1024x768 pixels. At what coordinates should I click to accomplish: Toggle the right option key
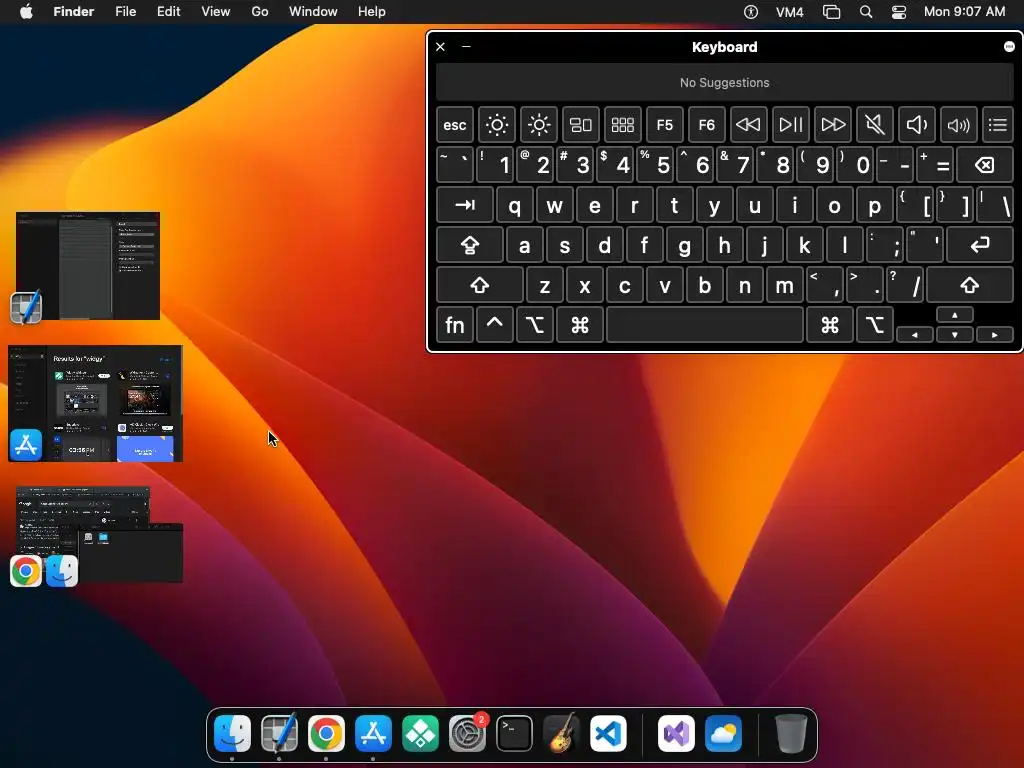click(x=875, y=325)
